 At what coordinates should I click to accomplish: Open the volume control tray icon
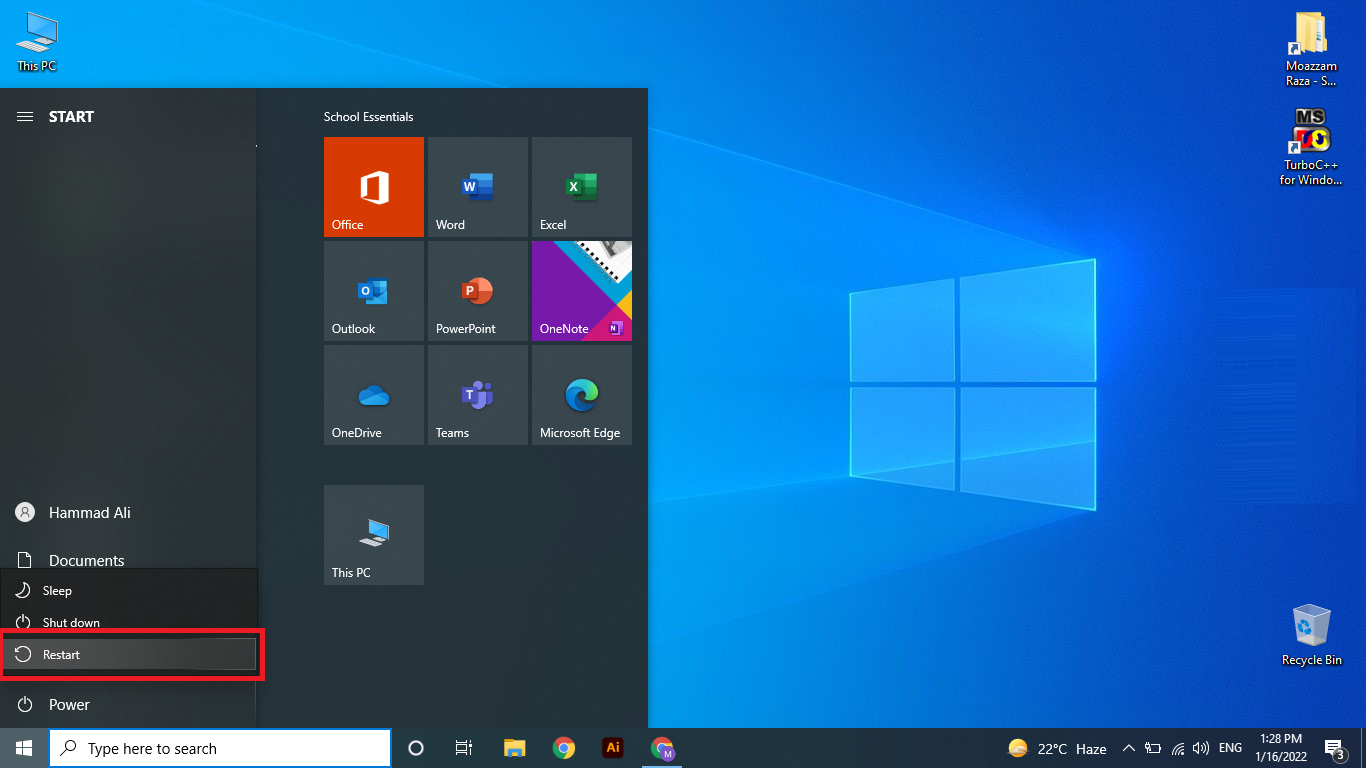[x=1201, y=748]
